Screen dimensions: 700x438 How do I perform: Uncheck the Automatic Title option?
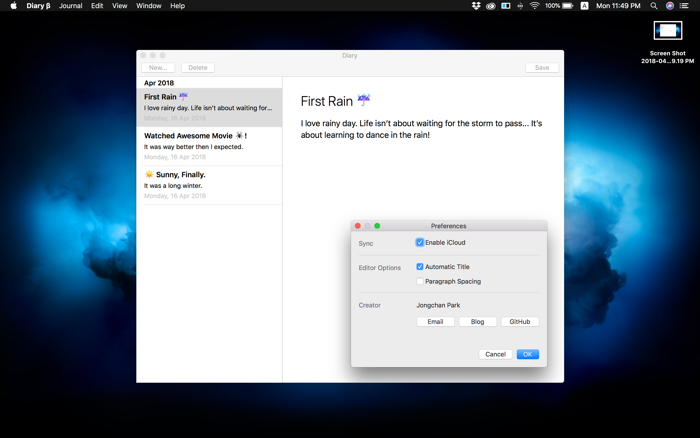tap(420, 267)
